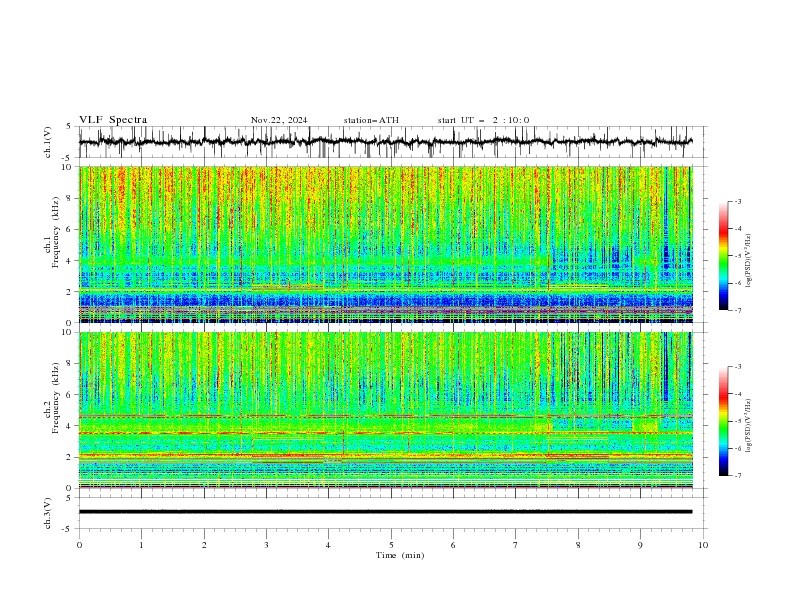The image size is (792, 612).
Task: Click the date 'Nov.22, 2024'
Action: pos(279,120)
